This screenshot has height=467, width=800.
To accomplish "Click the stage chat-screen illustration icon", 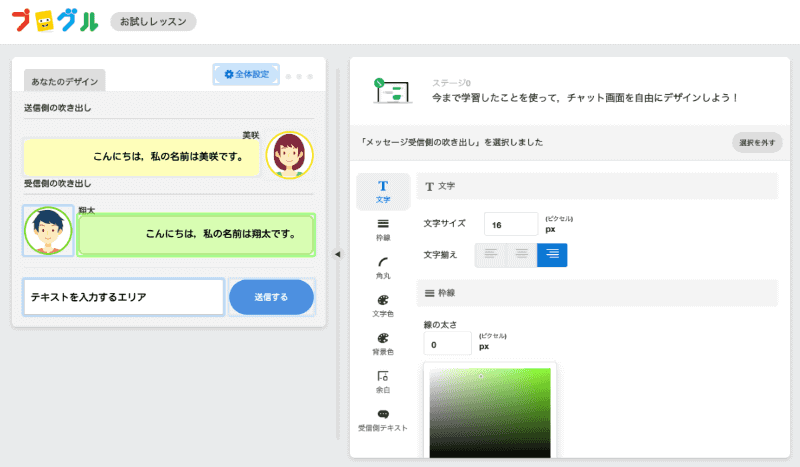I will coord(392,91).
